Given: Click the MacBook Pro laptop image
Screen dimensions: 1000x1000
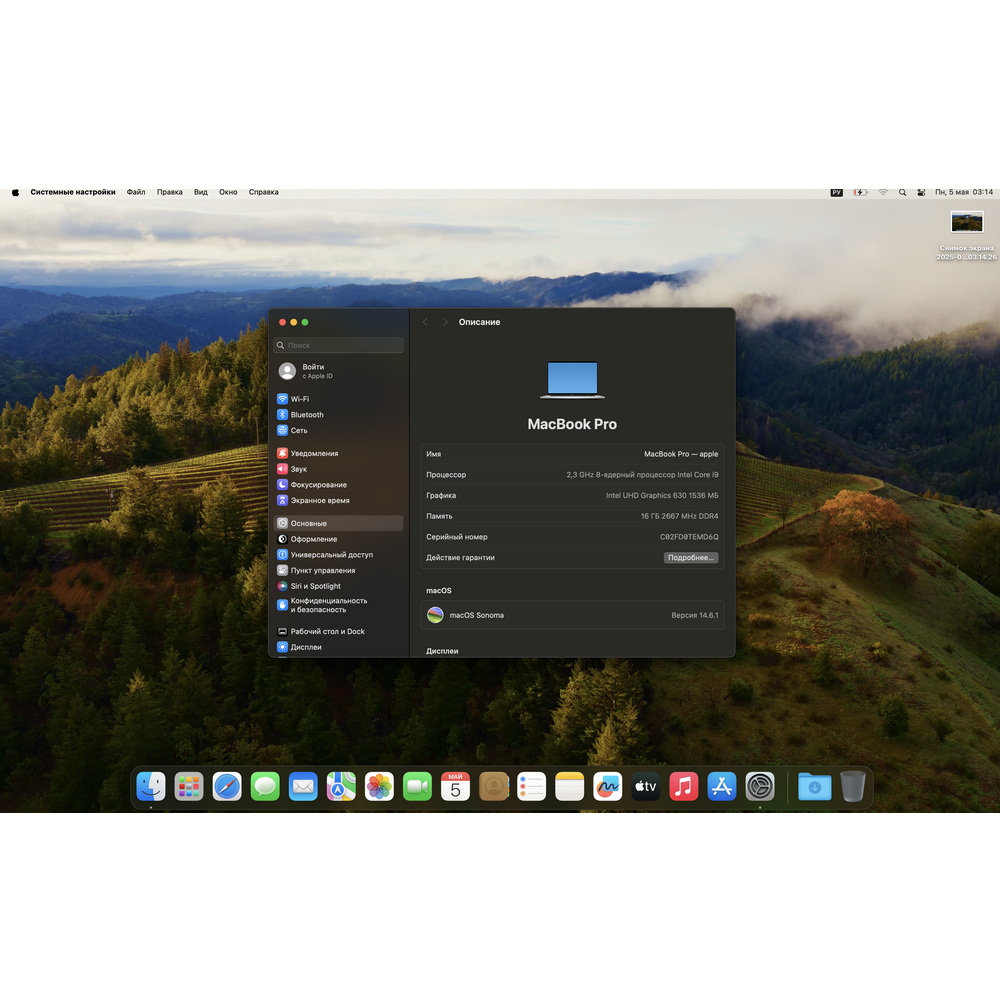Looking at the screenshot, I should pos(572,380).
